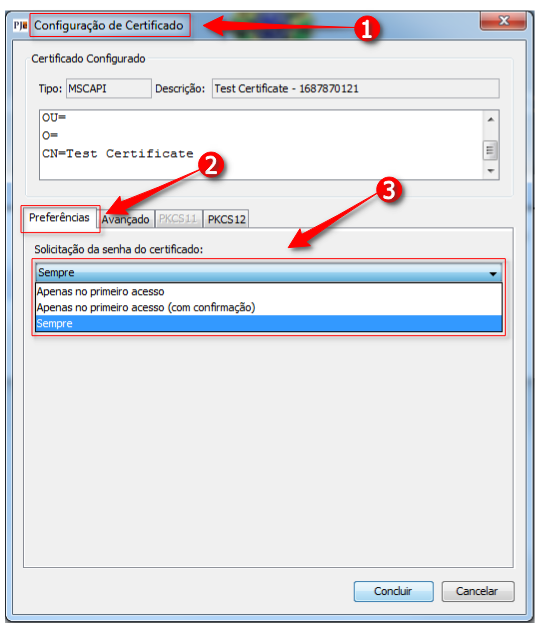Click scroll down arrow in certificate details
The height and width of the screenshot is (628, 540).
(491, 171)
